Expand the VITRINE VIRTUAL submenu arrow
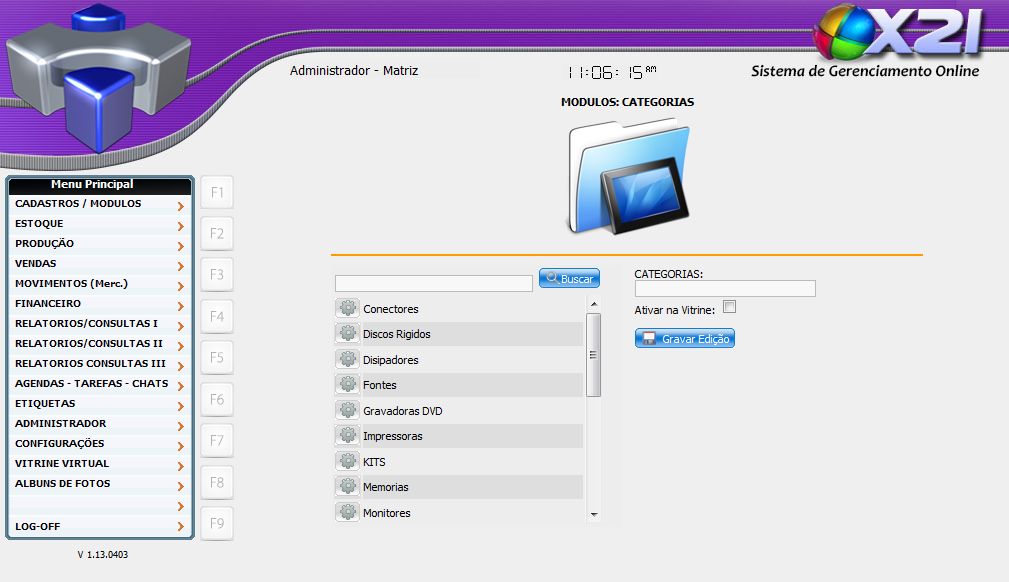 [x=180, y=466]
